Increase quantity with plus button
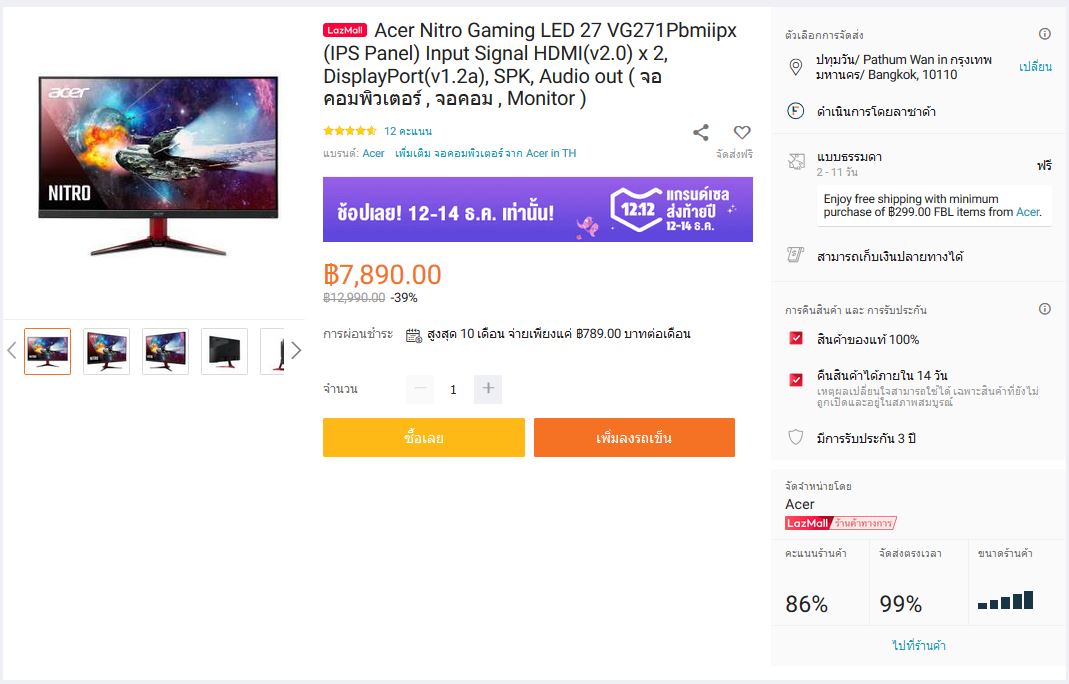This screenshot has width=1069, height=684. coord(488,389)
